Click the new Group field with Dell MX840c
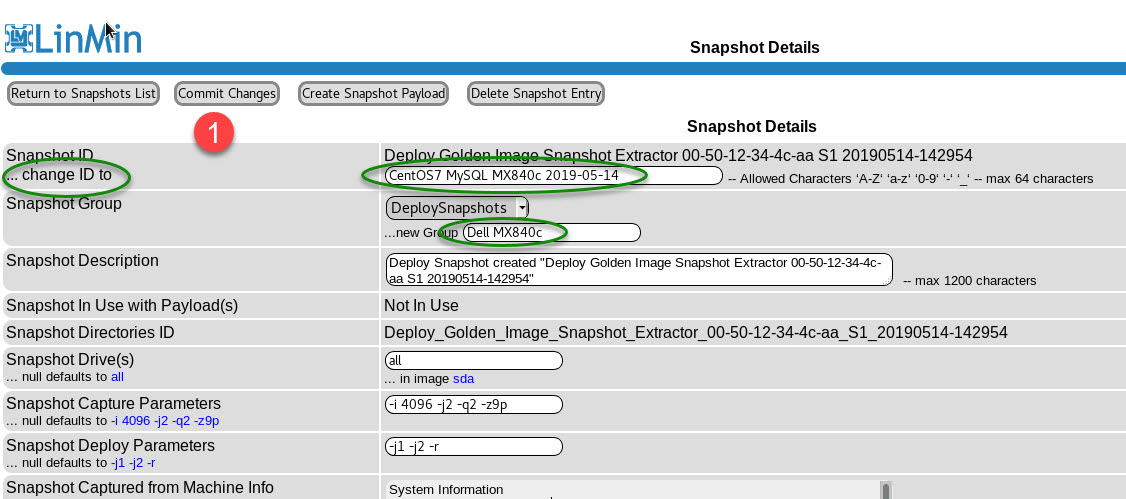The image size is (1126, 499). point(551,232)
